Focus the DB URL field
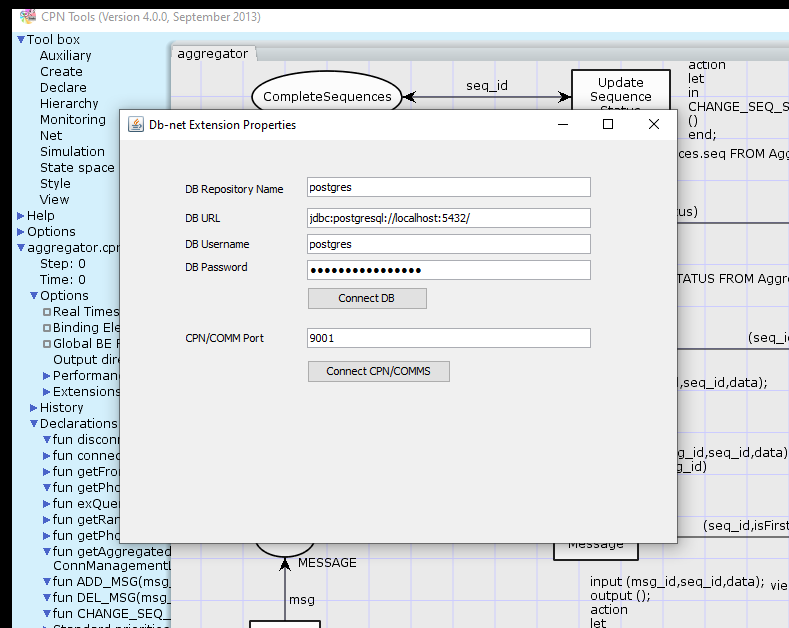This screenshot has height=628, width=789. (449, 218)
